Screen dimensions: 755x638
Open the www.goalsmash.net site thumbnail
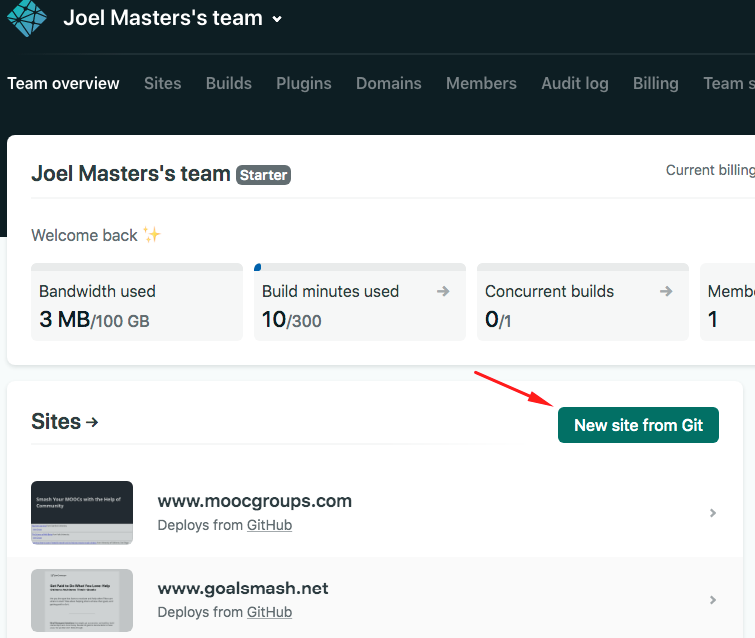pos(82,600)
